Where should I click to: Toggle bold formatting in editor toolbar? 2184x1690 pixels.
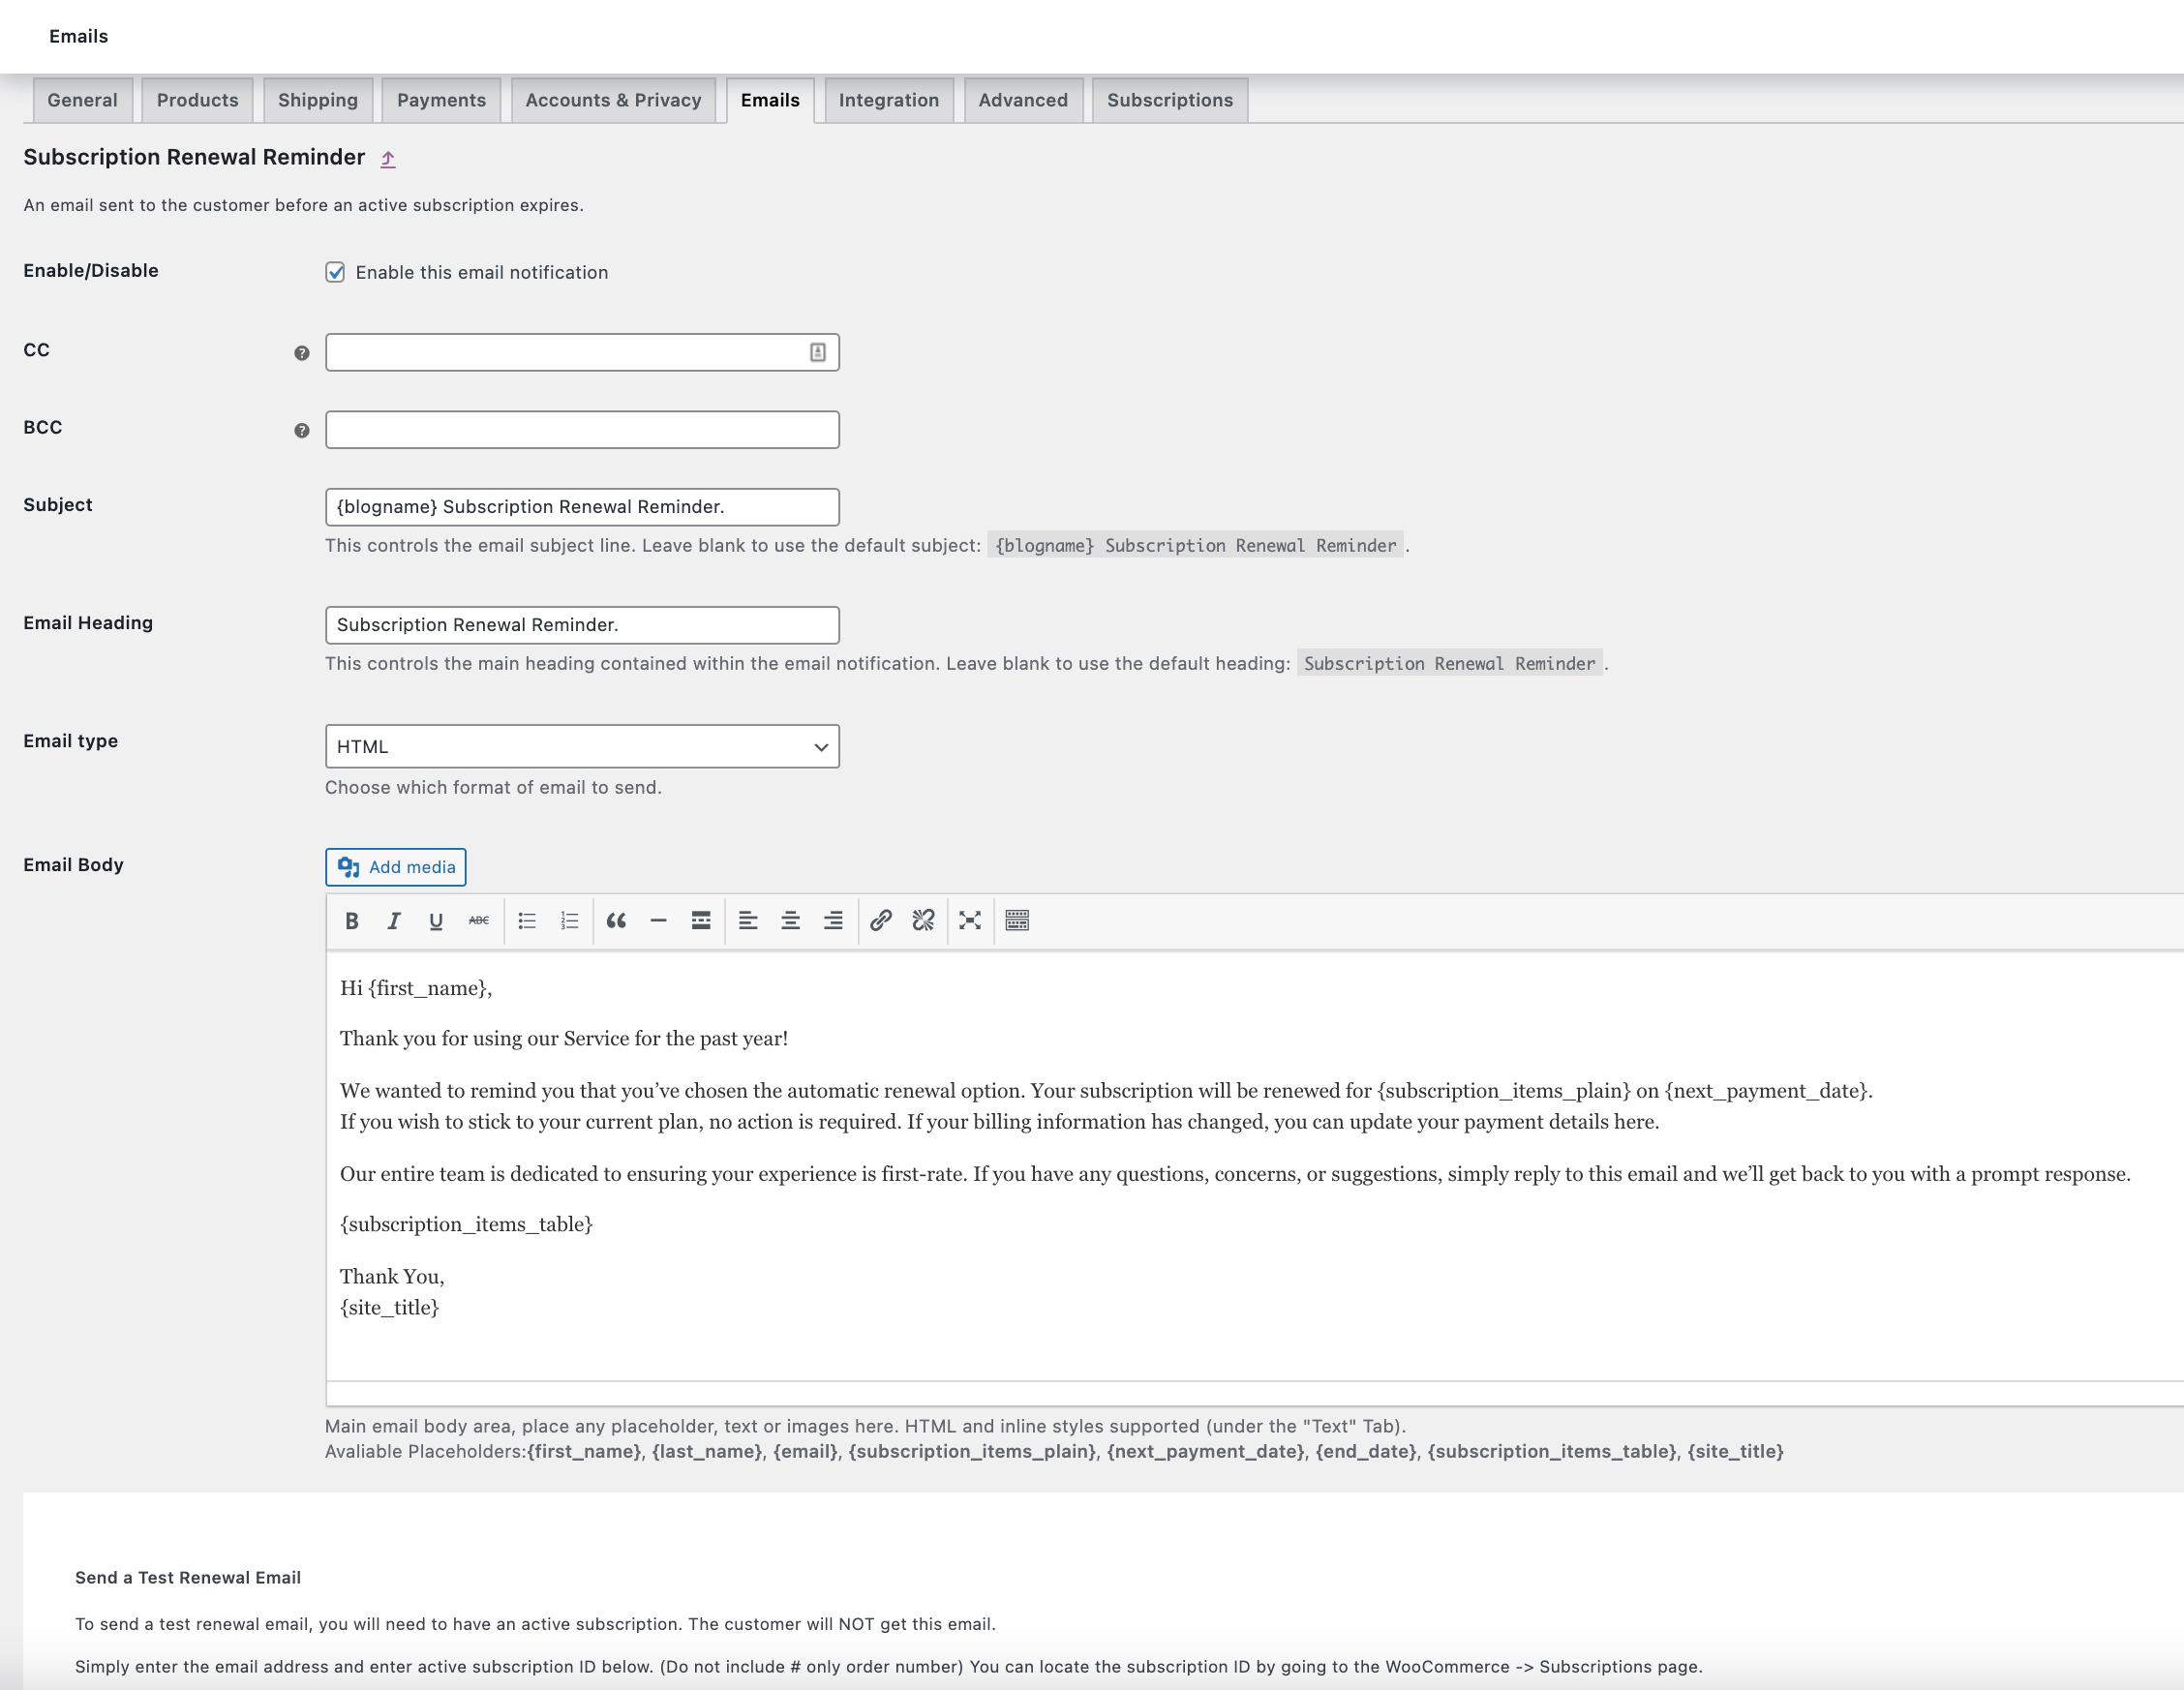point(352,921)
